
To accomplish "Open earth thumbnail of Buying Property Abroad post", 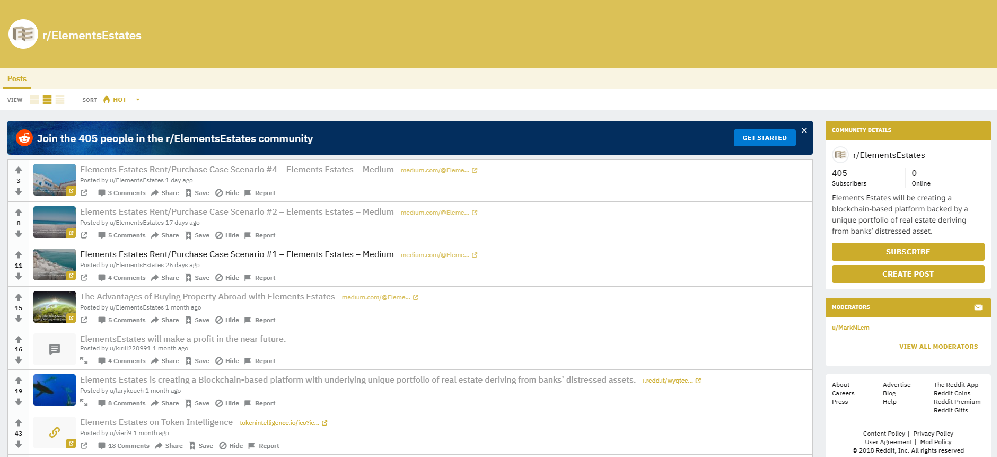I will click(54, 306).
